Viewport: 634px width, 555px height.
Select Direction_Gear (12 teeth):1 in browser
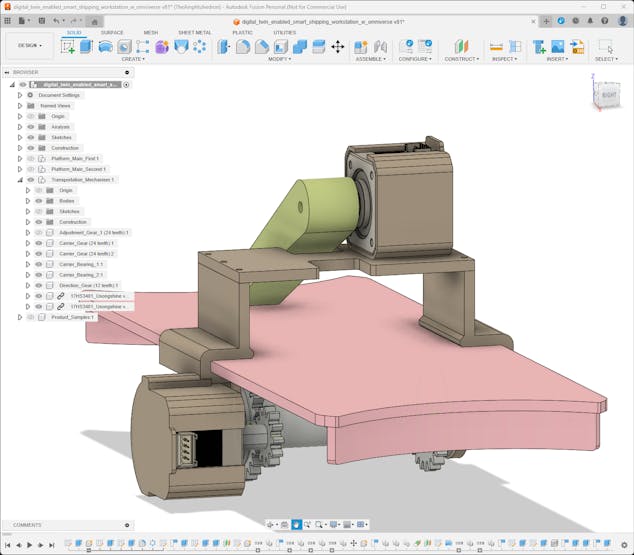pos(88,285)
